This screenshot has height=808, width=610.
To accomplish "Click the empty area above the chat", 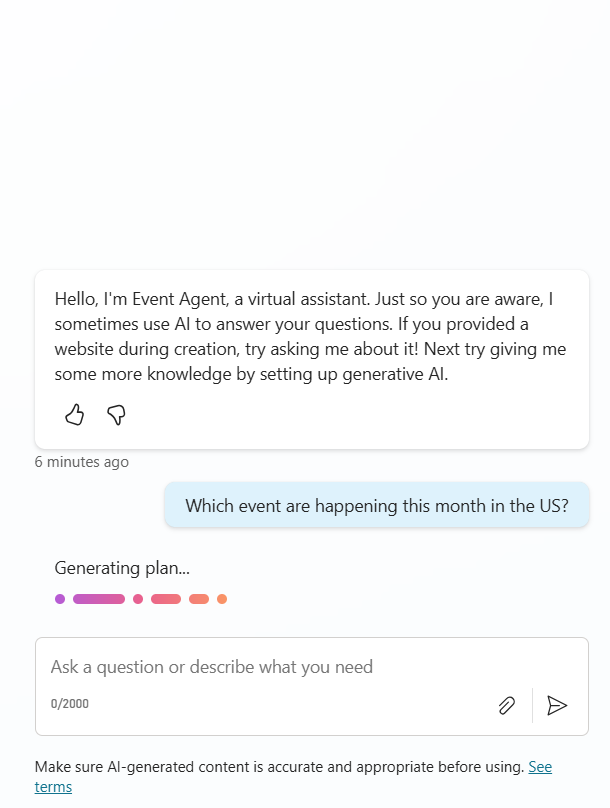I will 305,130.
